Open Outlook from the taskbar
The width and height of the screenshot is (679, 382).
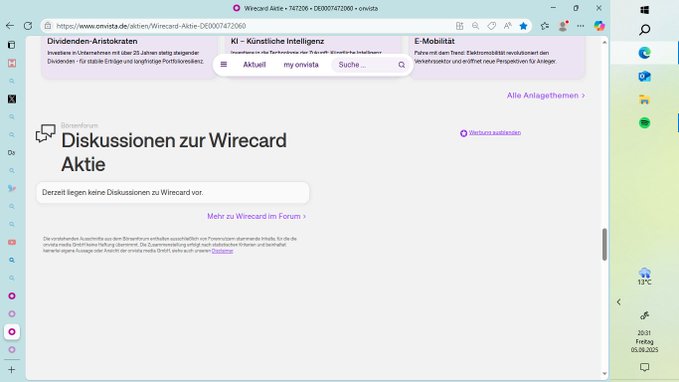point(644,77)
